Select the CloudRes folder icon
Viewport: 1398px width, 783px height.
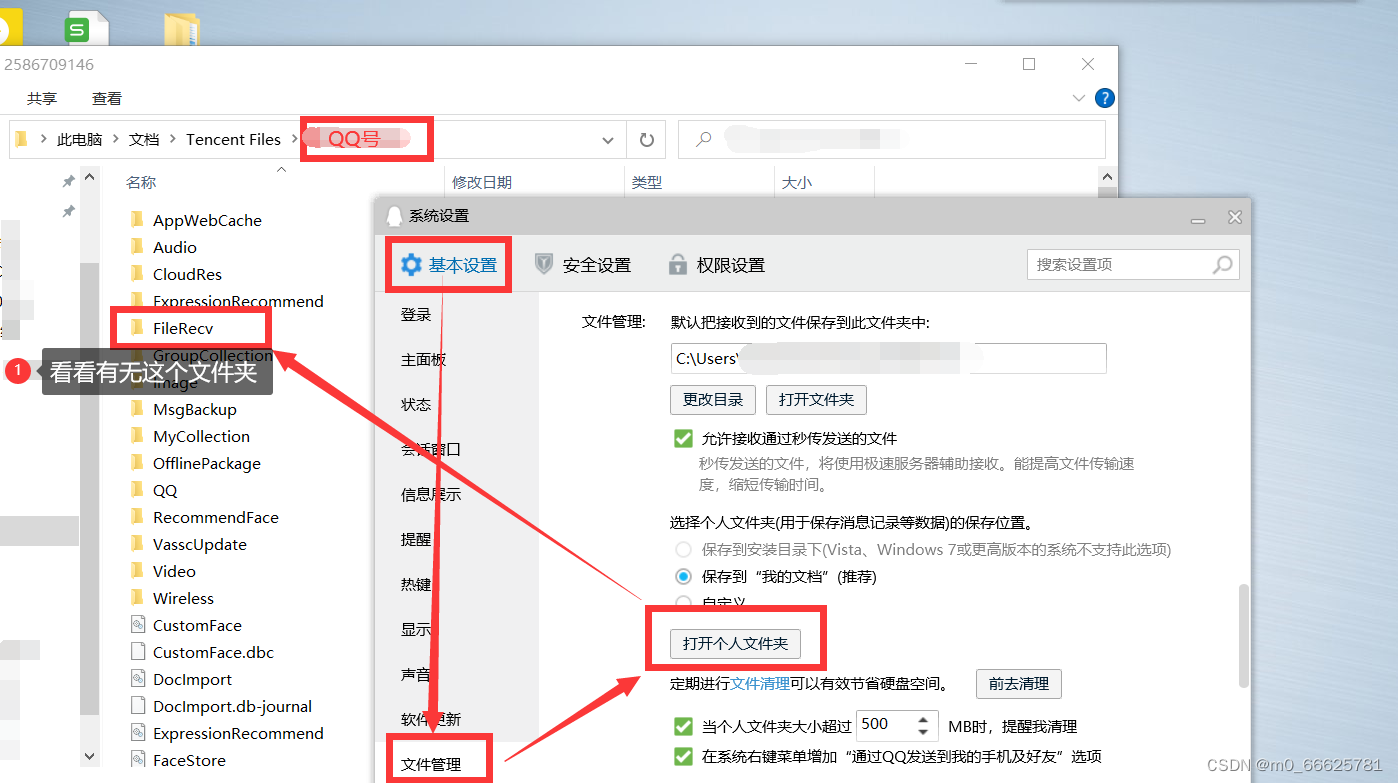[x=137, y=274]
